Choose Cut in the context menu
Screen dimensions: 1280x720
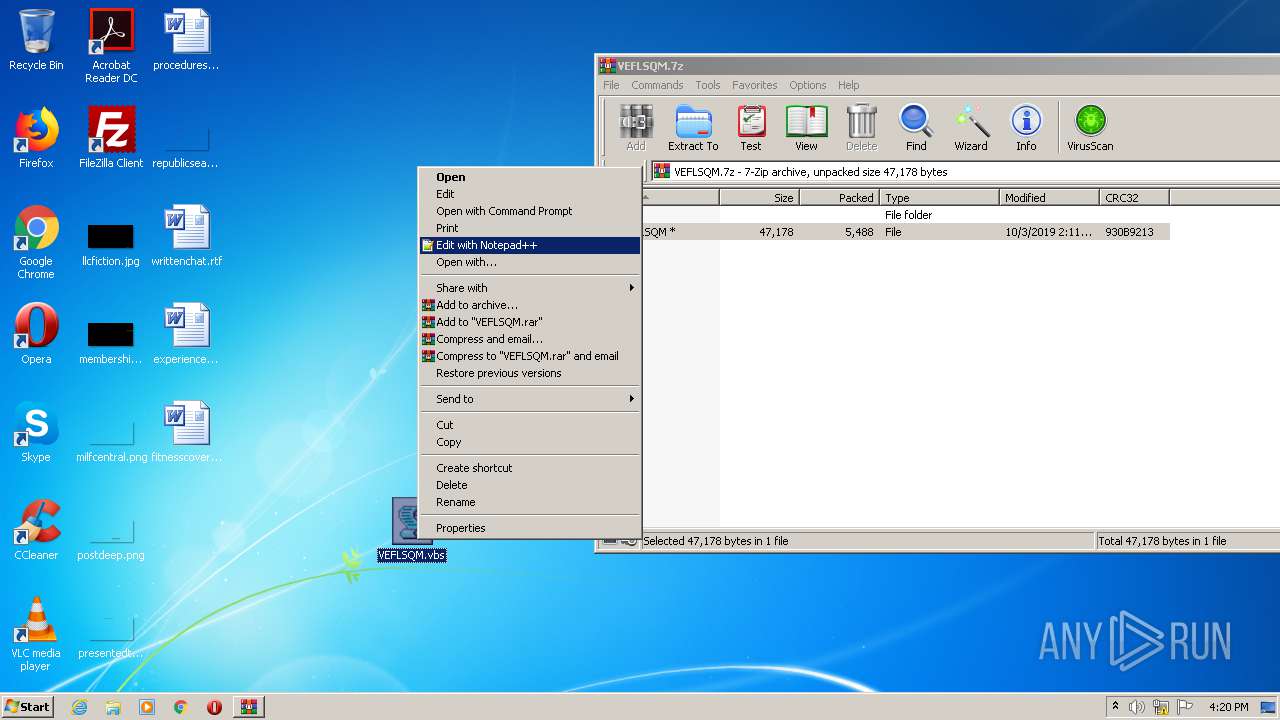coord(530,425)
